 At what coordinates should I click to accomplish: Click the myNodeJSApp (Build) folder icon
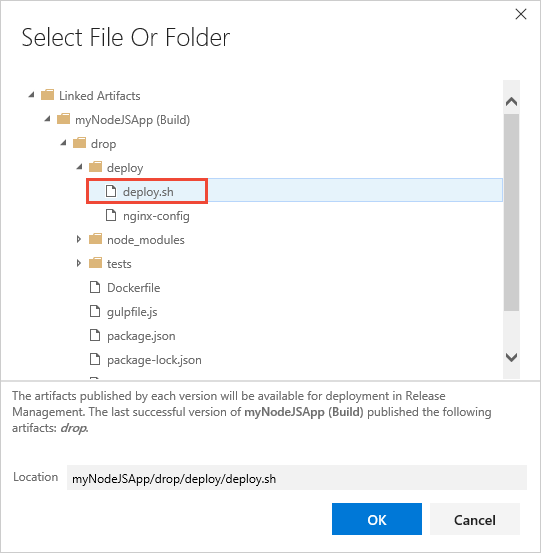tap(63, 119)
